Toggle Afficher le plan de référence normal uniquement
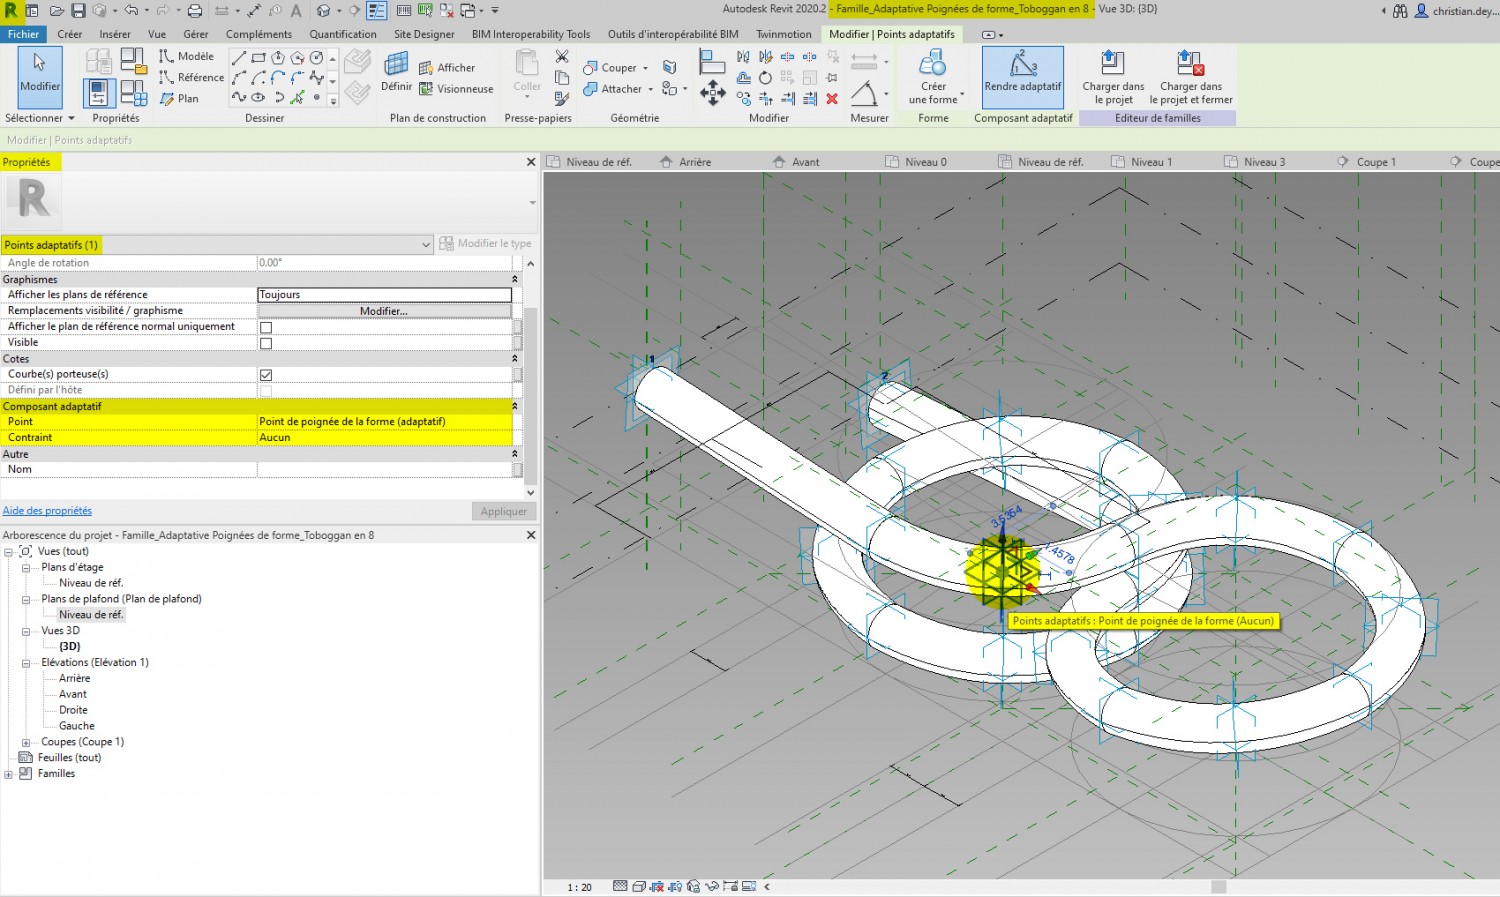The image size is (1500, 897). click(x=266, y=327)
